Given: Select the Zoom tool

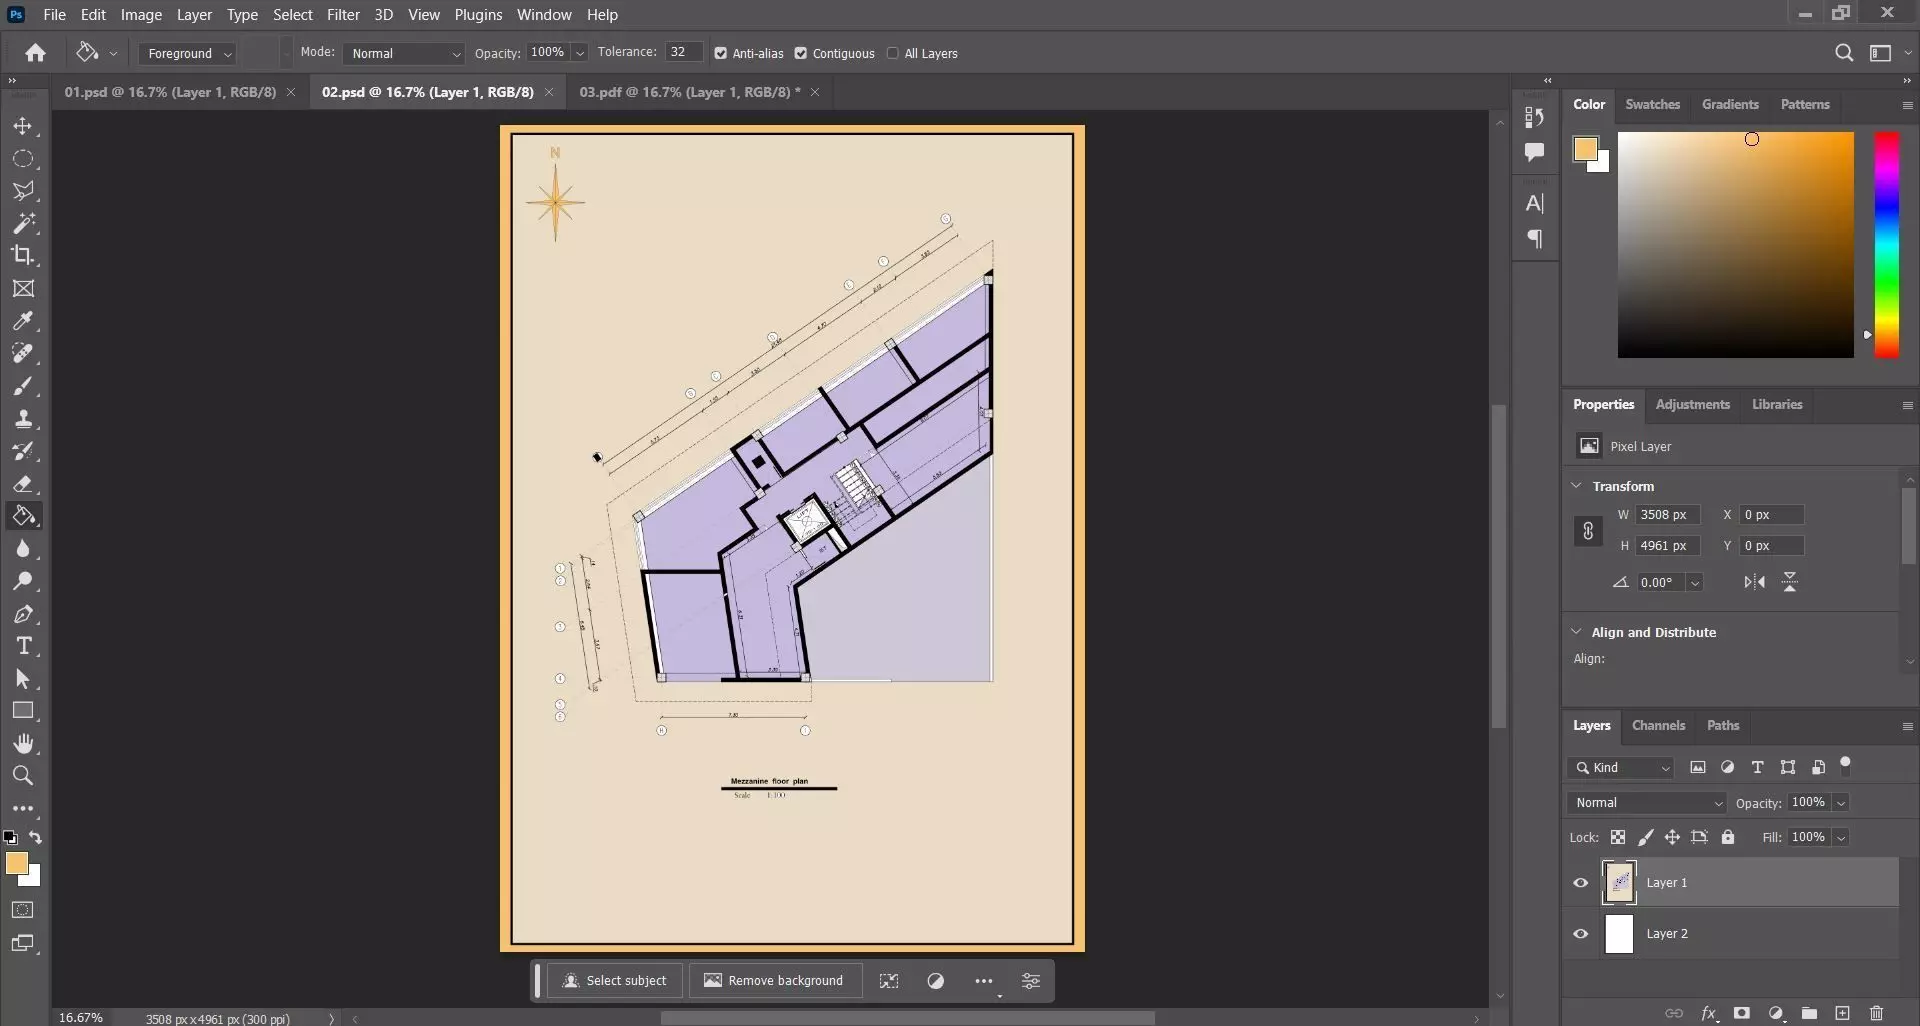Looking at the screenshot, I should (x=23, y=776).
